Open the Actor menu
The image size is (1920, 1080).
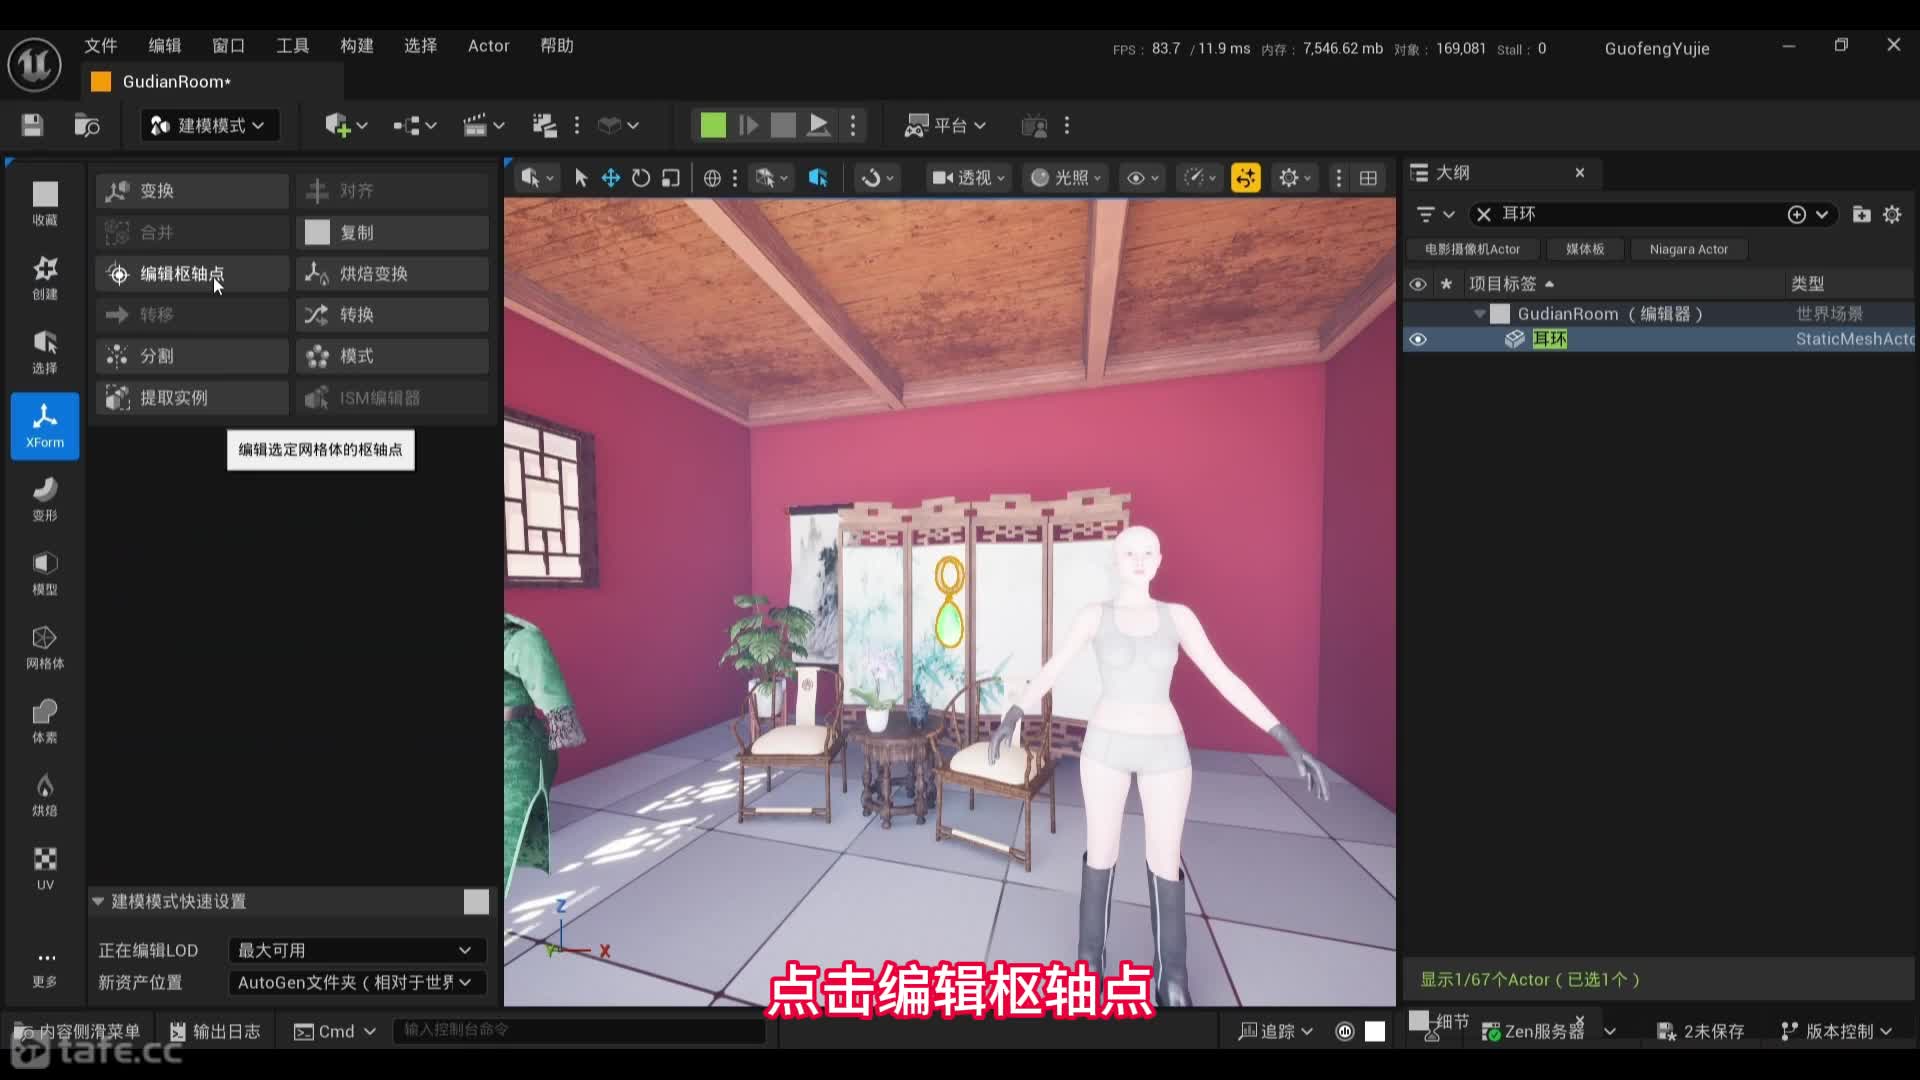[x=488, y=46]
